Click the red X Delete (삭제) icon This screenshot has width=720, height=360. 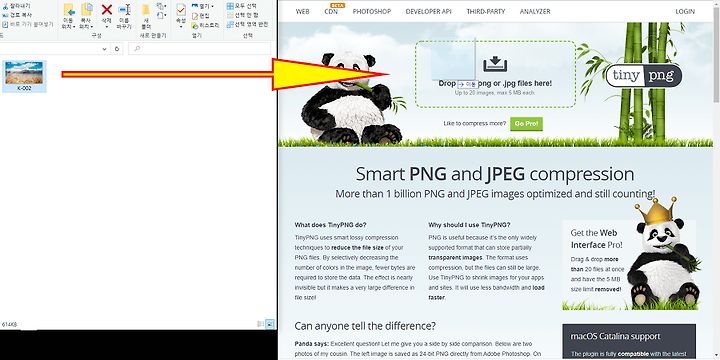[x=107, y=10]
